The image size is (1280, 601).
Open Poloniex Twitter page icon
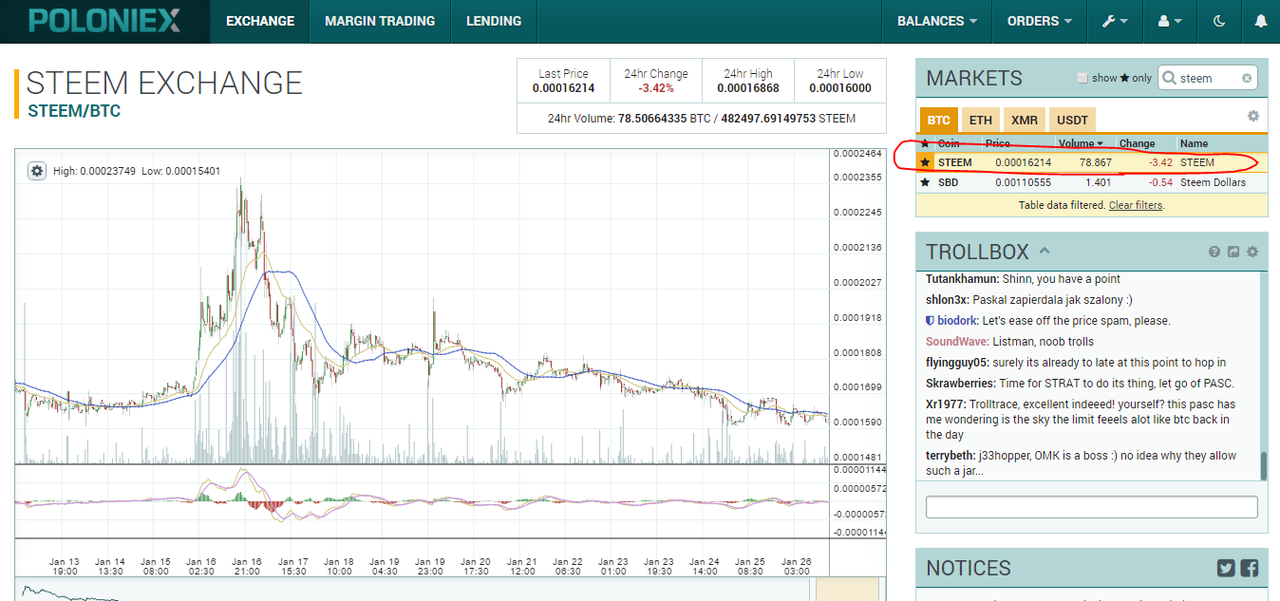1226,568
